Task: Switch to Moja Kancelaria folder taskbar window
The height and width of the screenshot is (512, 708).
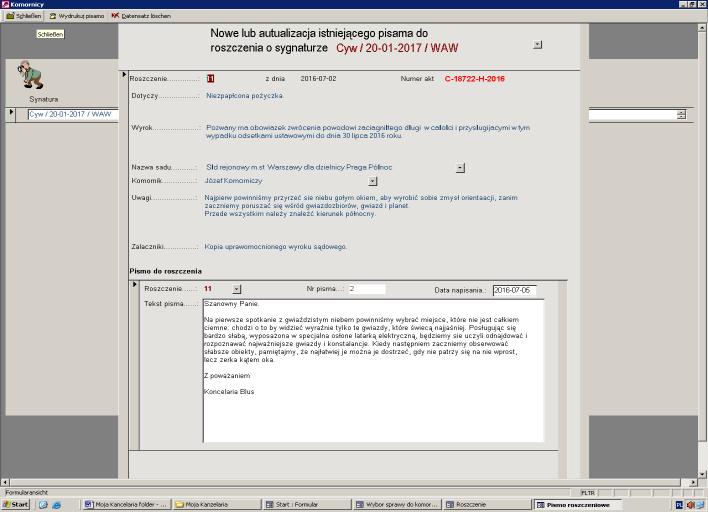Action: (126, 505)
